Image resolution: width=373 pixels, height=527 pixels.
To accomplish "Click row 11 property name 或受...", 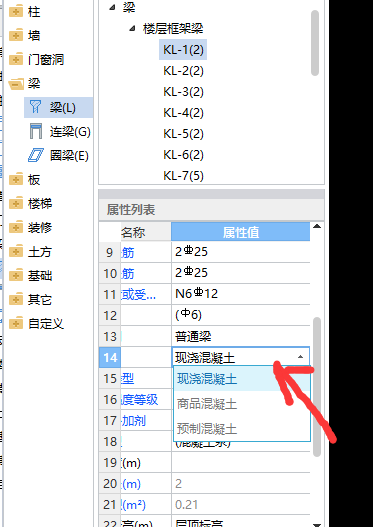I will pyautogui.click(x=138, y=294).
